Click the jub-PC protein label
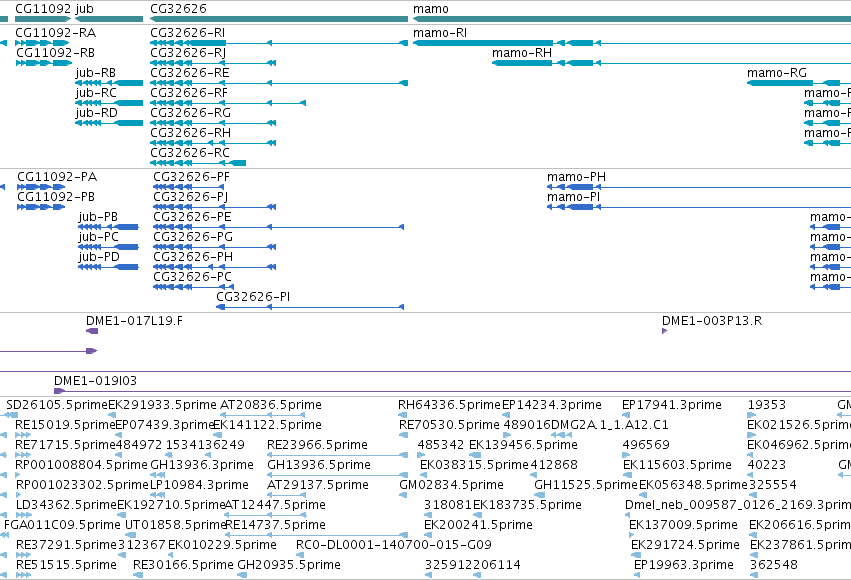This screenshot has height=580, width=851. (99, 237)
